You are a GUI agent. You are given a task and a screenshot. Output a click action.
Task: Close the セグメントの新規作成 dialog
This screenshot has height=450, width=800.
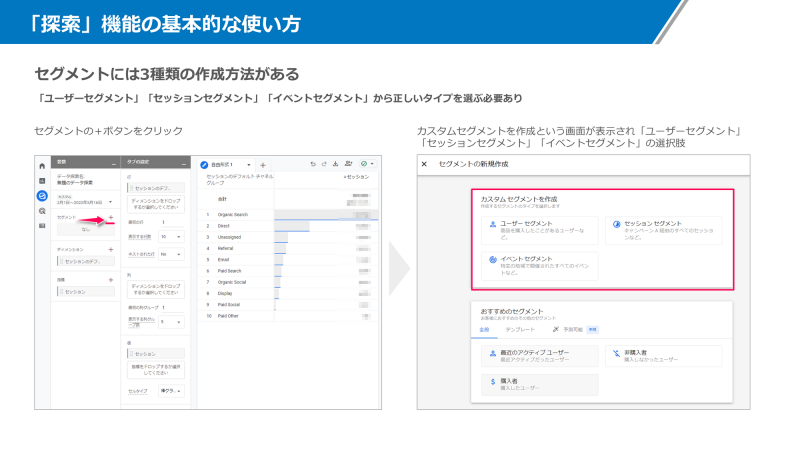point(424,164)
